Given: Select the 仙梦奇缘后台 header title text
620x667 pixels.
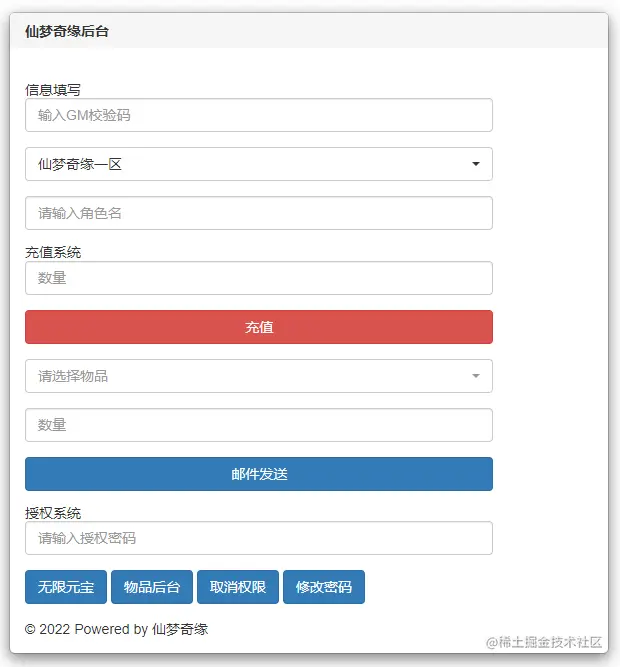Looking at the screenshot, I should (67, 31).
